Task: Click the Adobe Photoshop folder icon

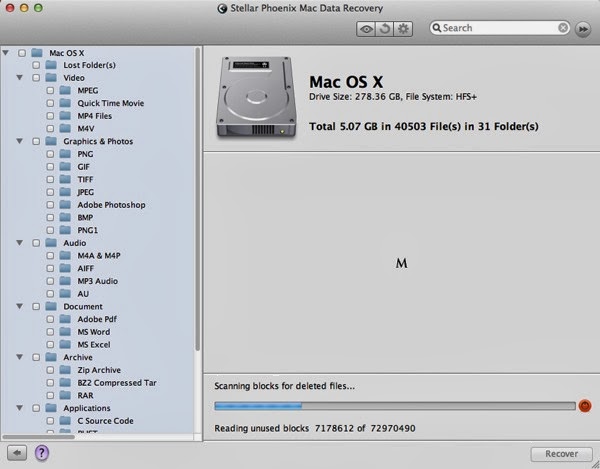Action: tap(65, 205)
